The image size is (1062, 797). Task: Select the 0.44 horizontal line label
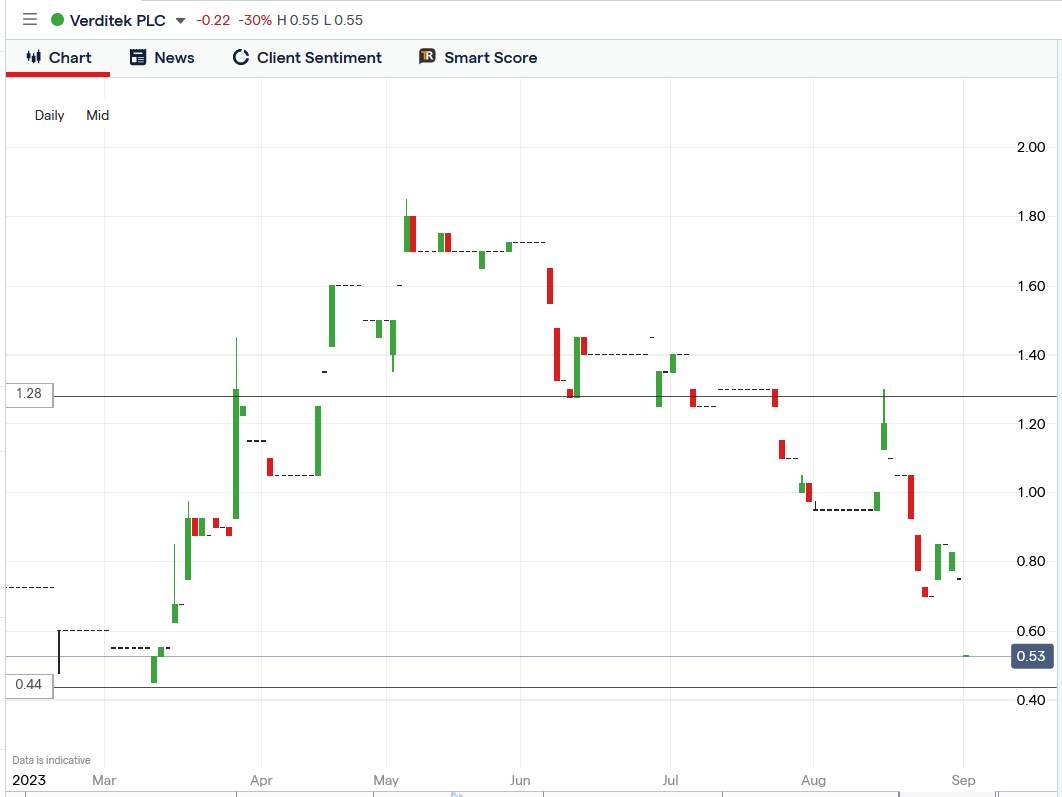tap(29, 685)
